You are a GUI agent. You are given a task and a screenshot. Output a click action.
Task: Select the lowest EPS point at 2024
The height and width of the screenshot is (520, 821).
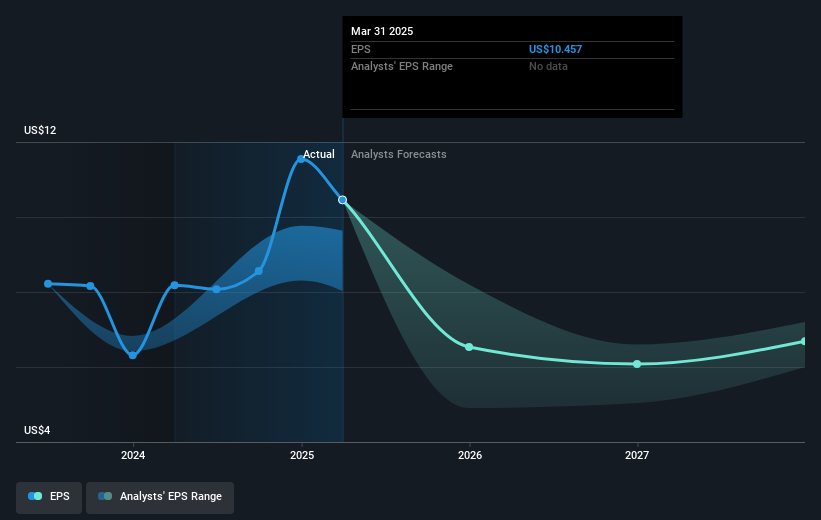(x=133, y=356)
